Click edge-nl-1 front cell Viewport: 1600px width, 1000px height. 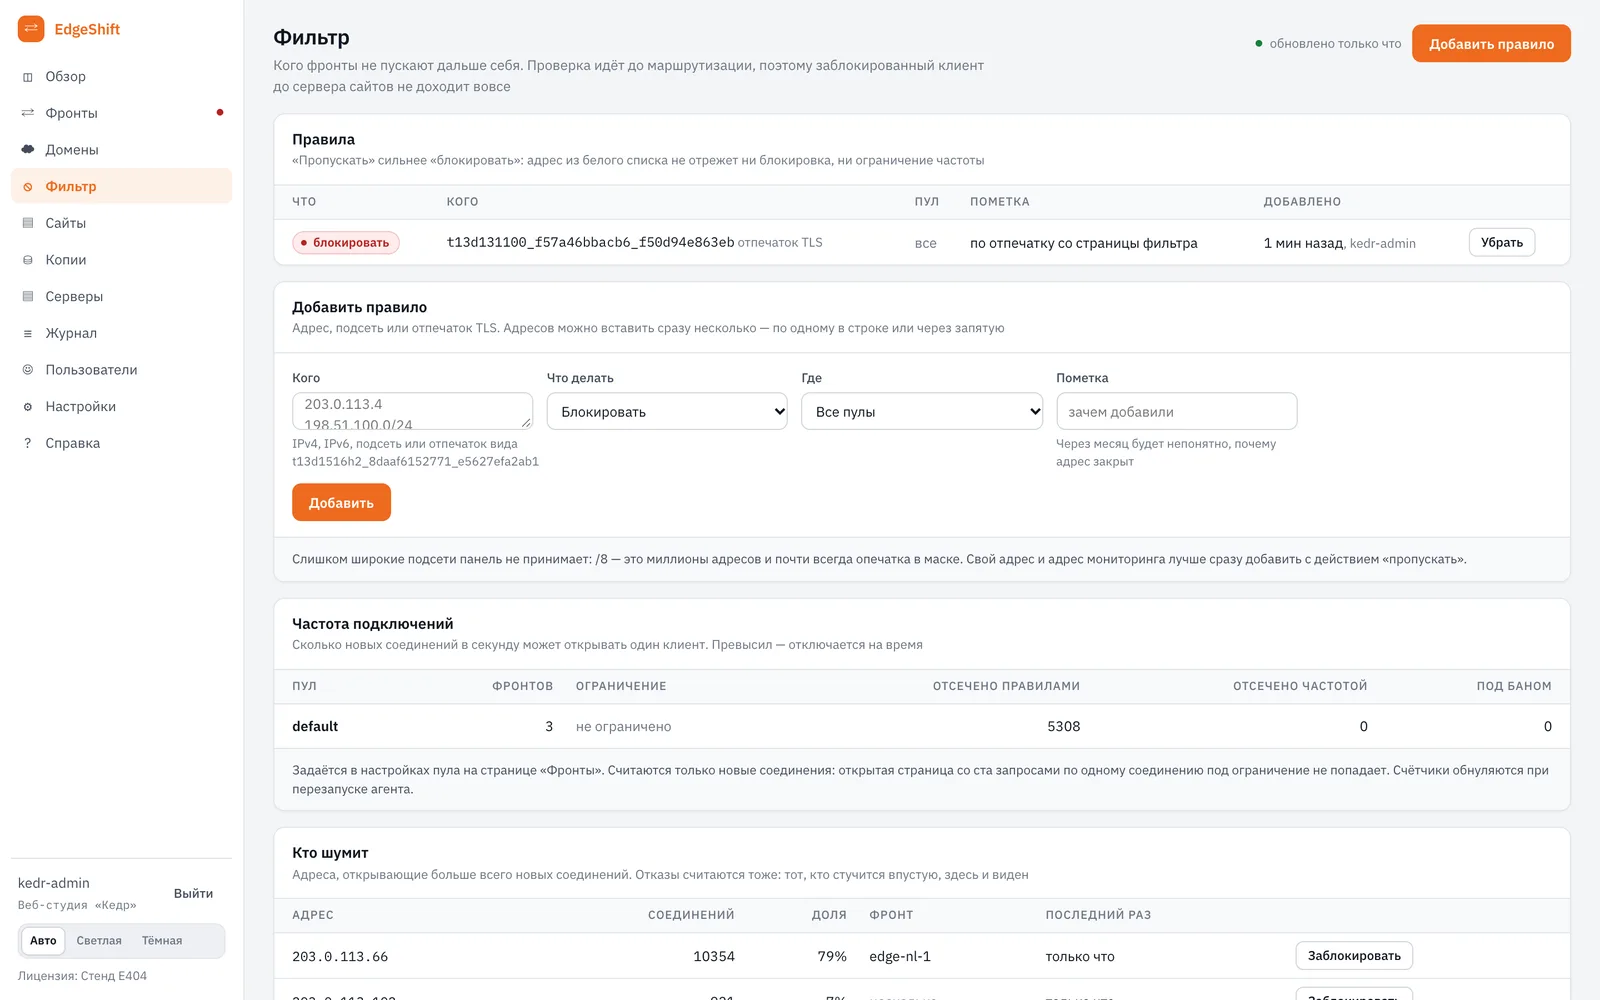(900, 957)
